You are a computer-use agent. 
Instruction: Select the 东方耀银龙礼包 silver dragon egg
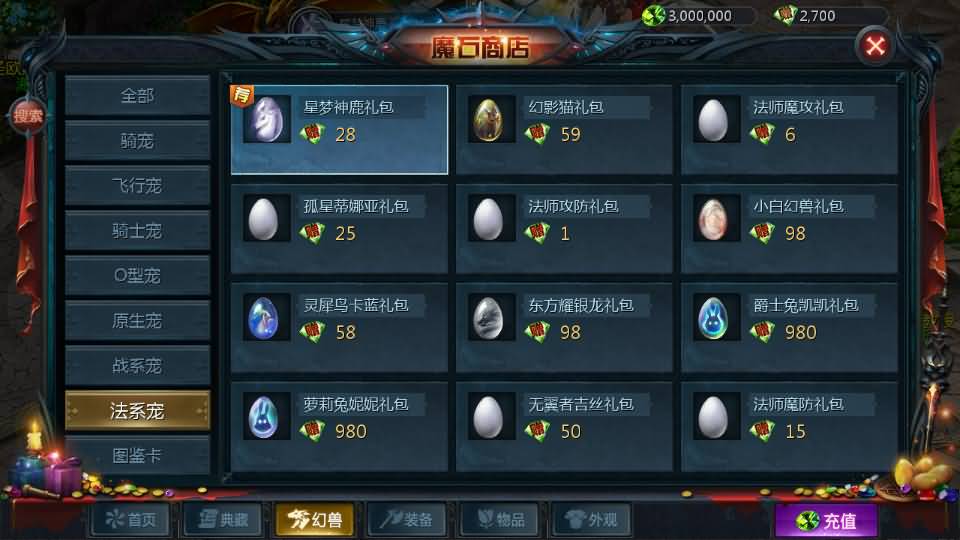[x=491, y=318]
